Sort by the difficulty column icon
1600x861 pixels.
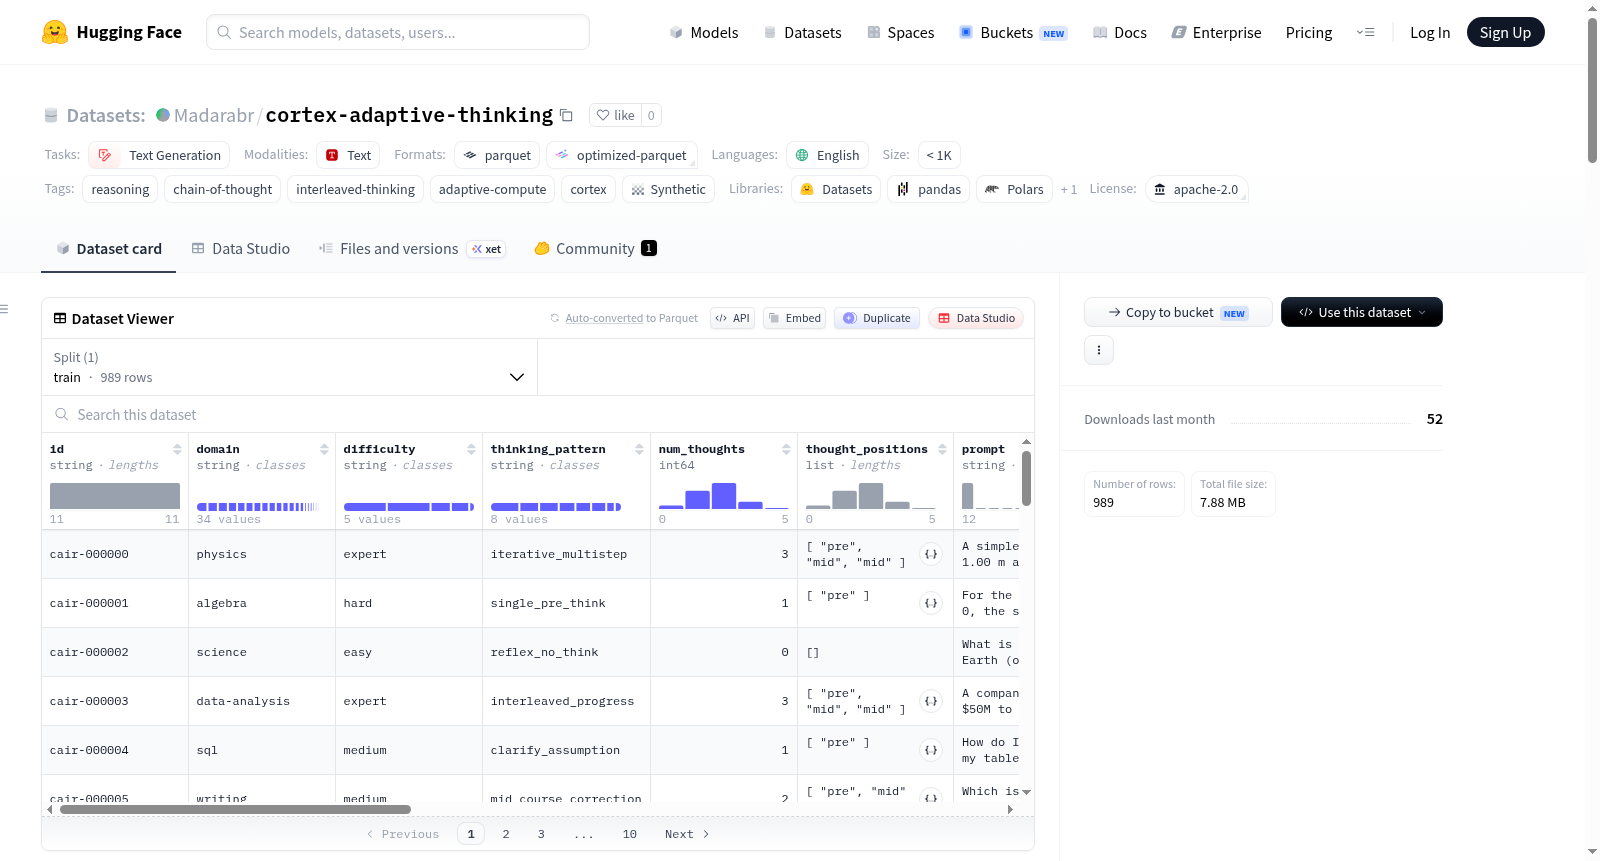pos(471,449)
